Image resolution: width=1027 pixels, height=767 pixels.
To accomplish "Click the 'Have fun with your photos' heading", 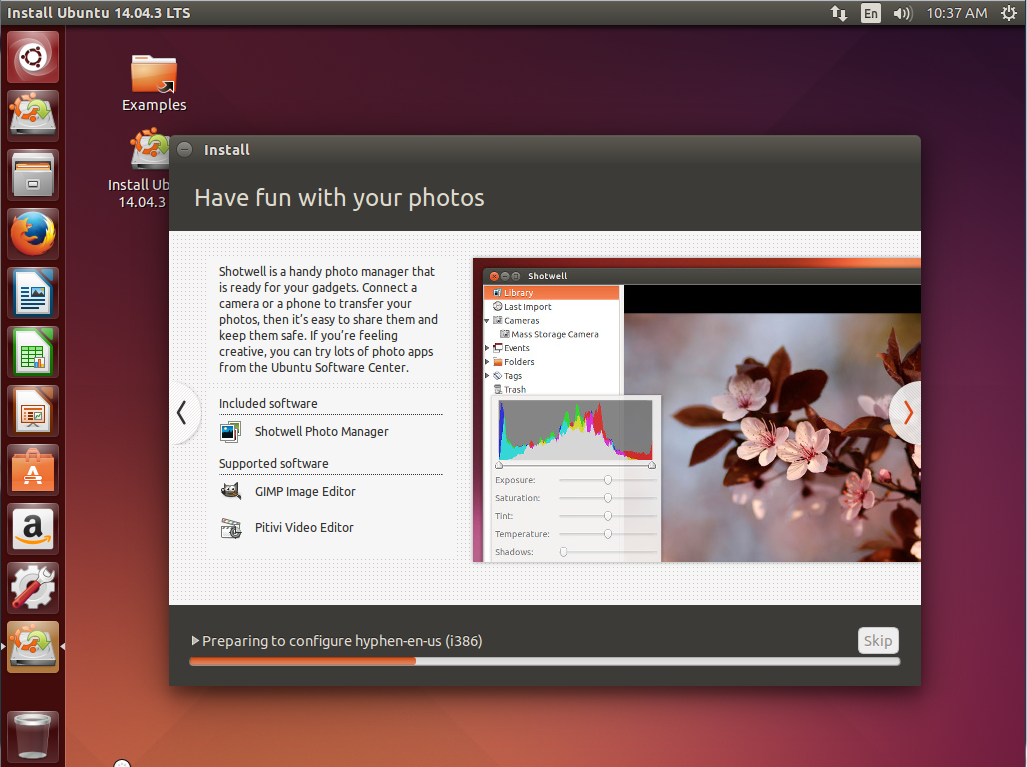I will (339, 198).
